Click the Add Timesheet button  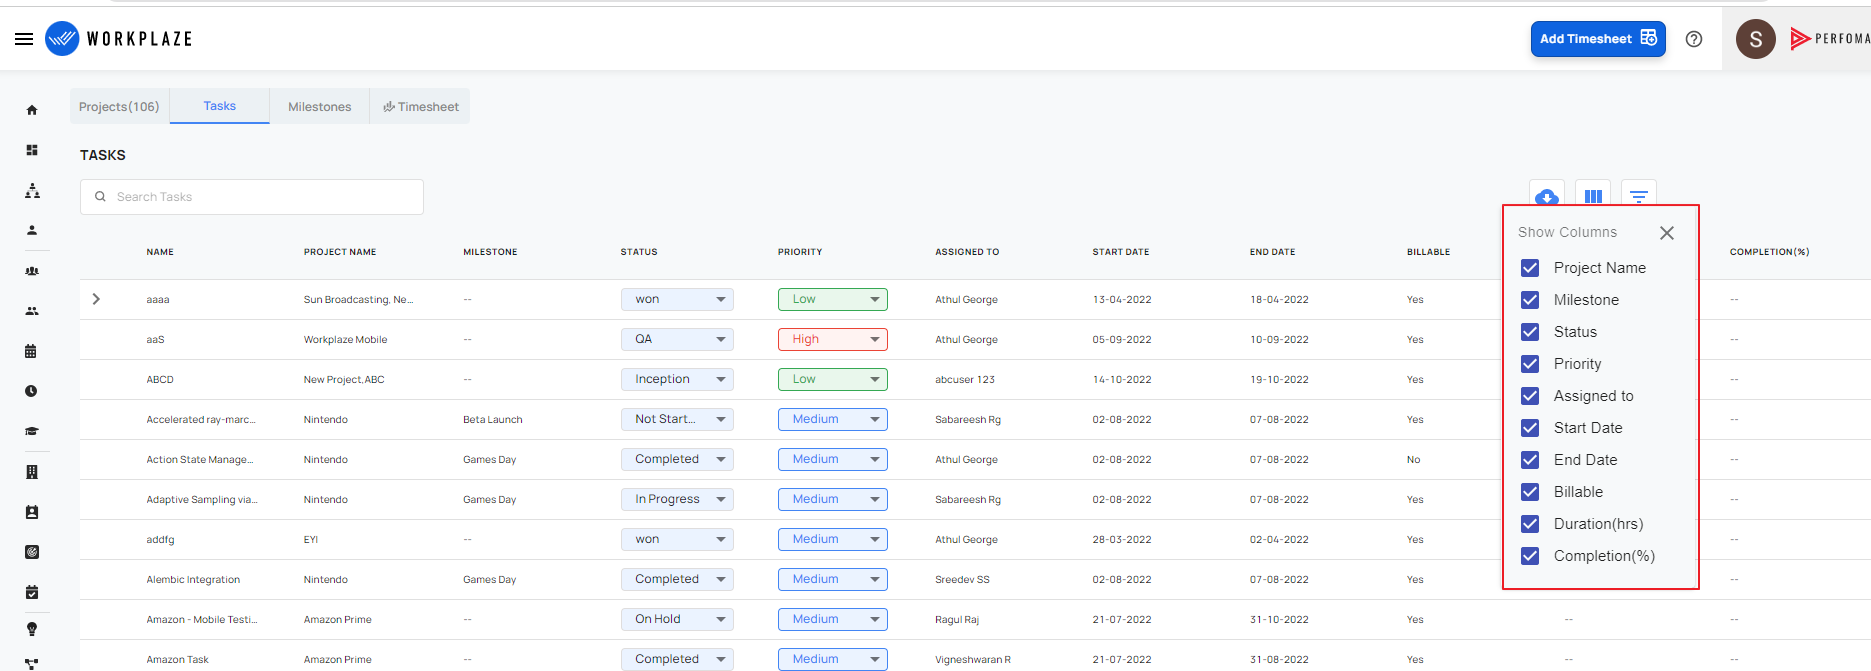1598,39
